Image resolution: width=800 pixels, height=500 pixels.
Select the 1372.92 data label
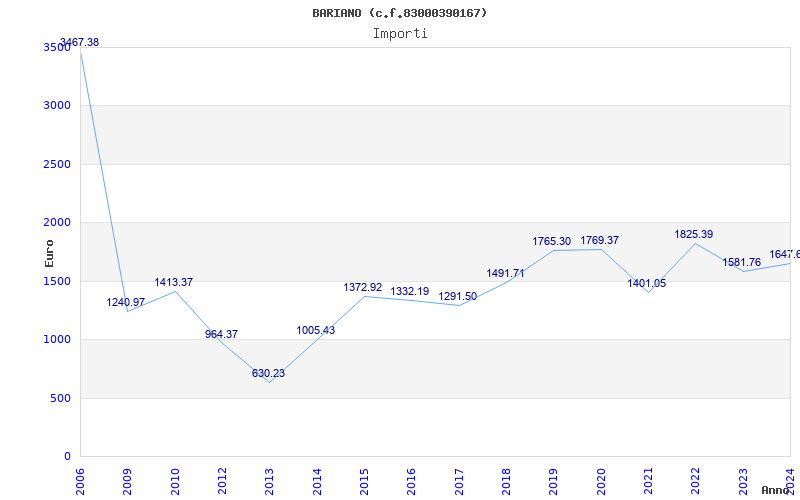coord(363,287)
